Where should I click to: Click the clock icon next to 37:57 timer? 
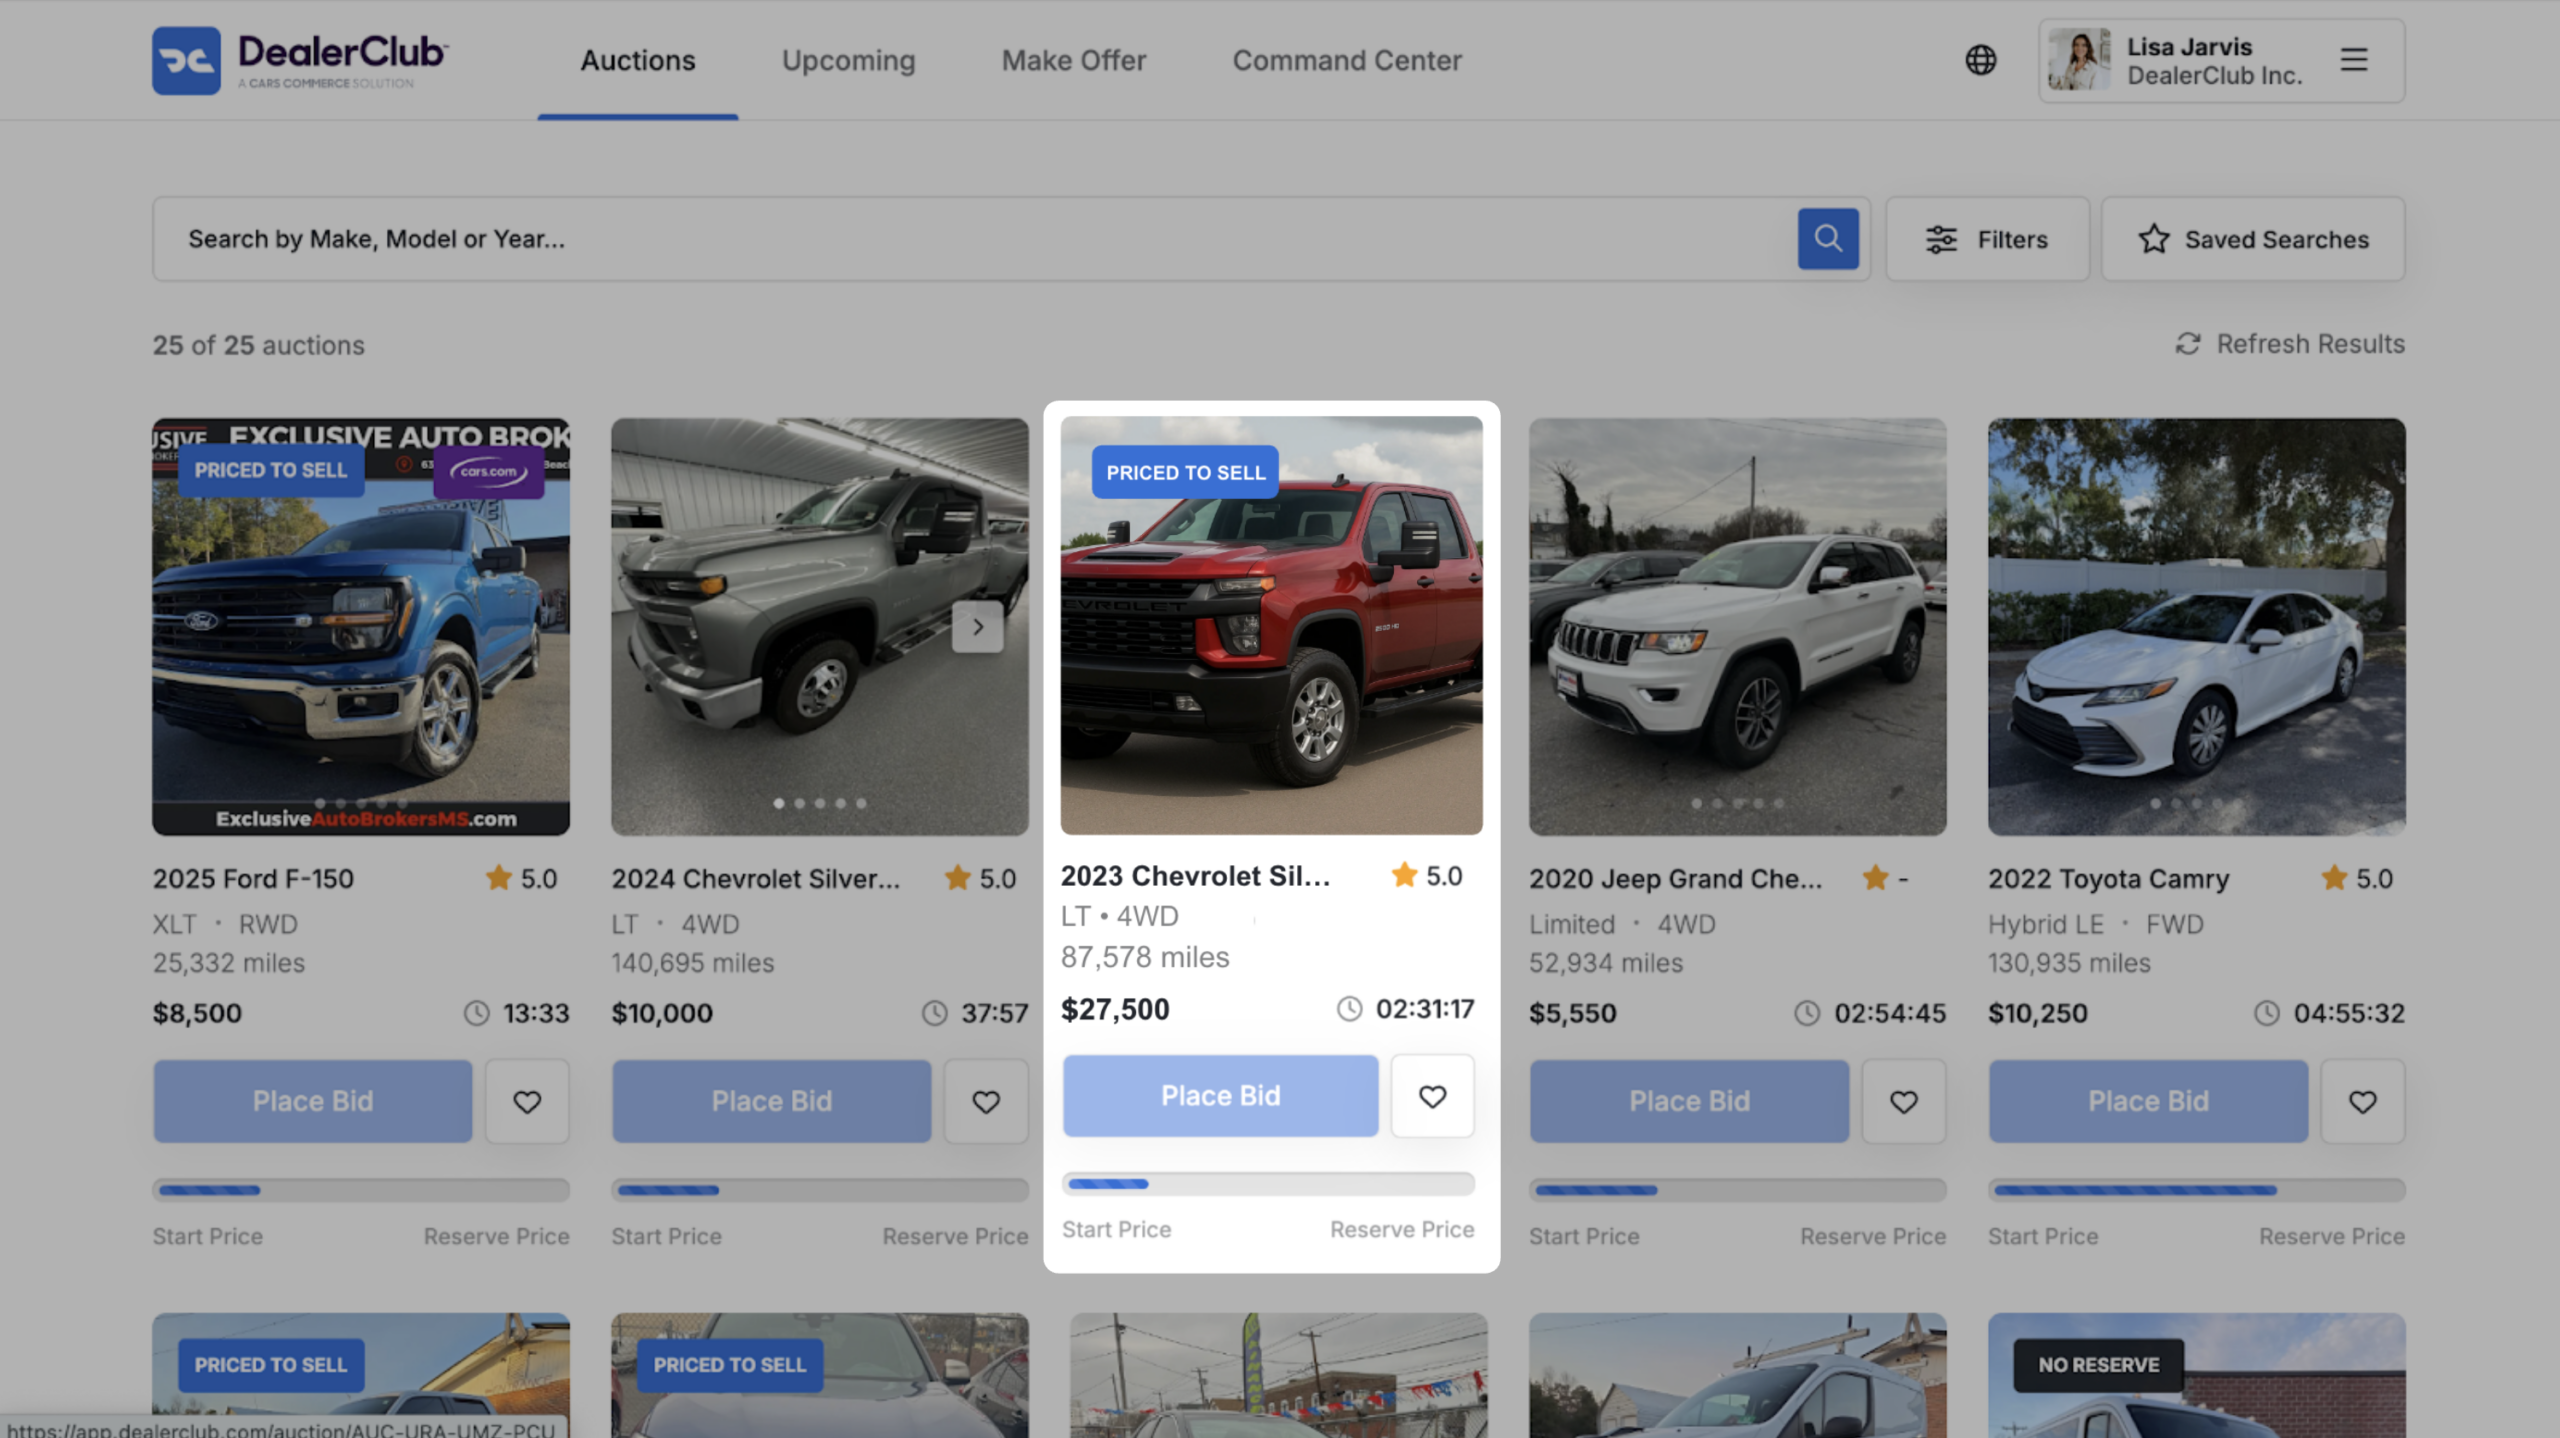[935, 1013]
